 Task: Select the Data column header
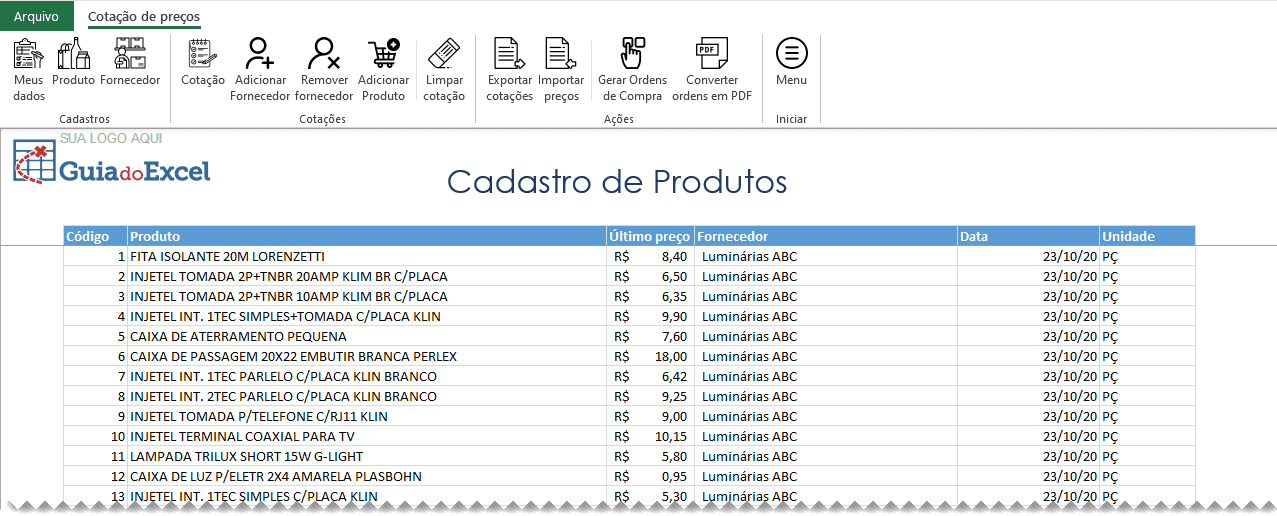(x=1028, y=236)
